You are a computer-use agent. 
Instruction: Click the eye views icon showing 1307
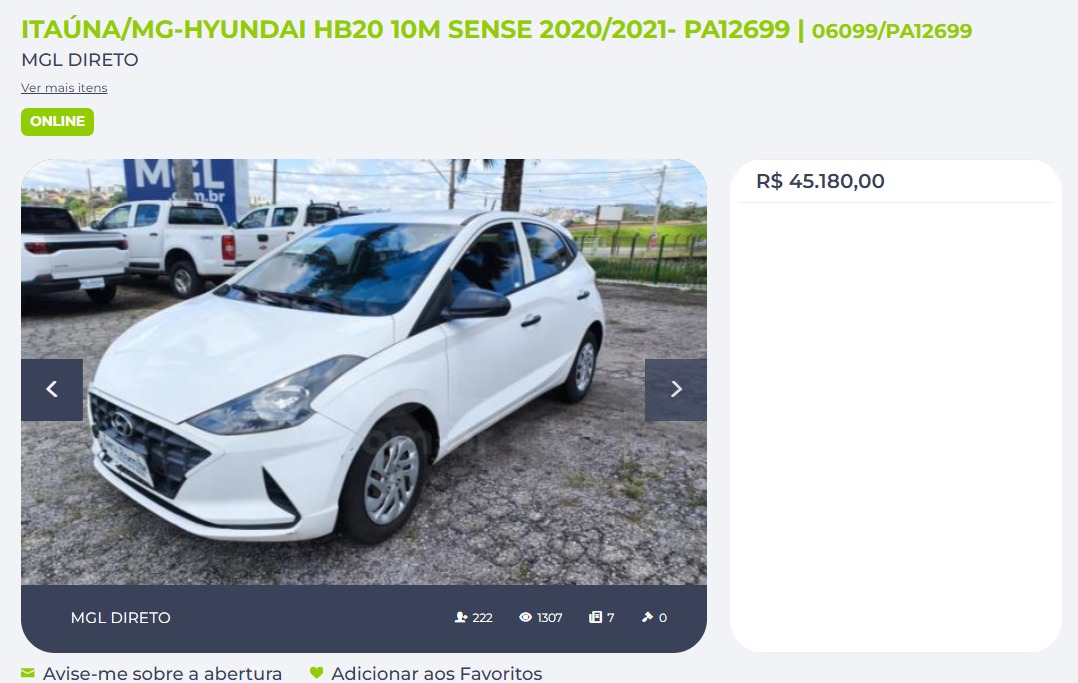[525, 618]
